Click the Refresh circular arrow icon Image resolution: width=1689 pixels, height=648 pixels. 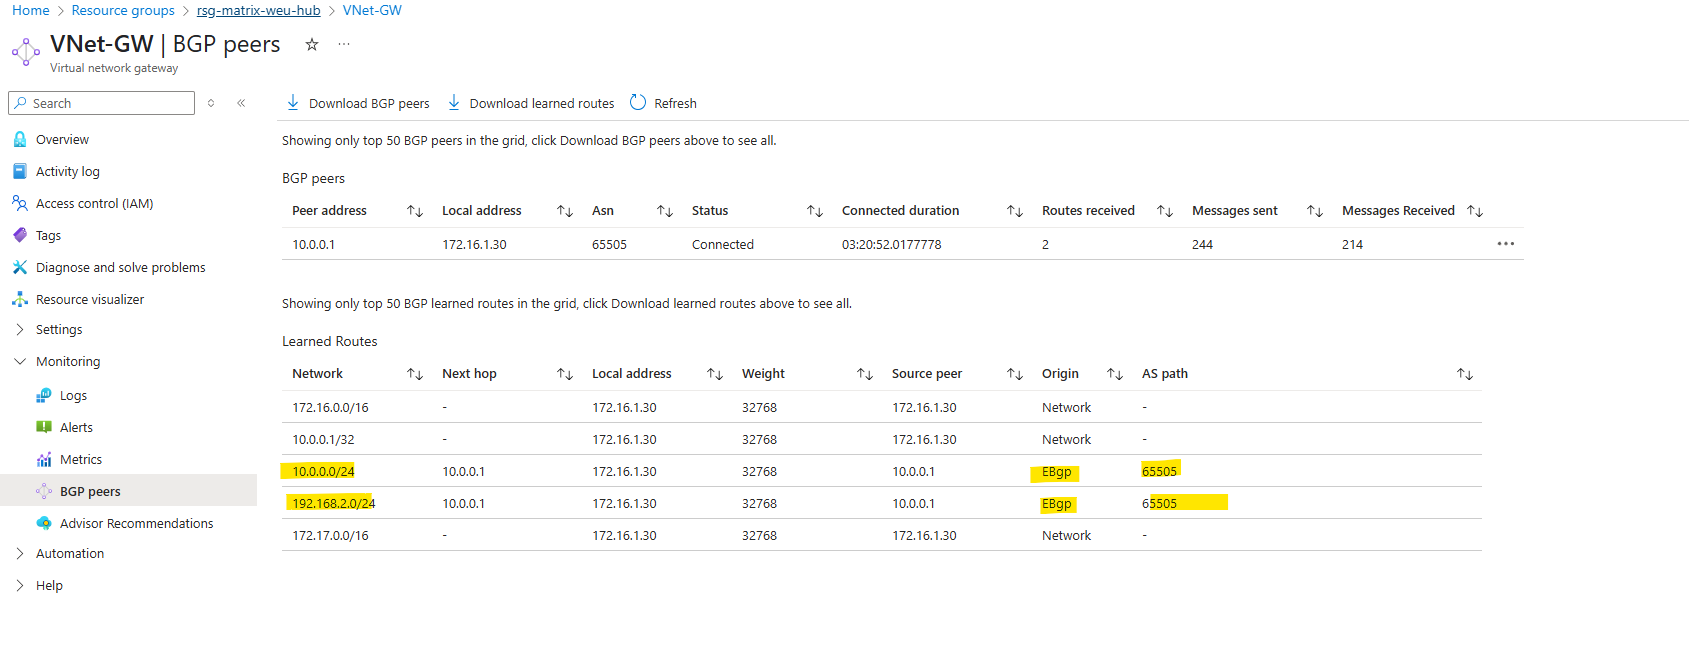[638, 102]
